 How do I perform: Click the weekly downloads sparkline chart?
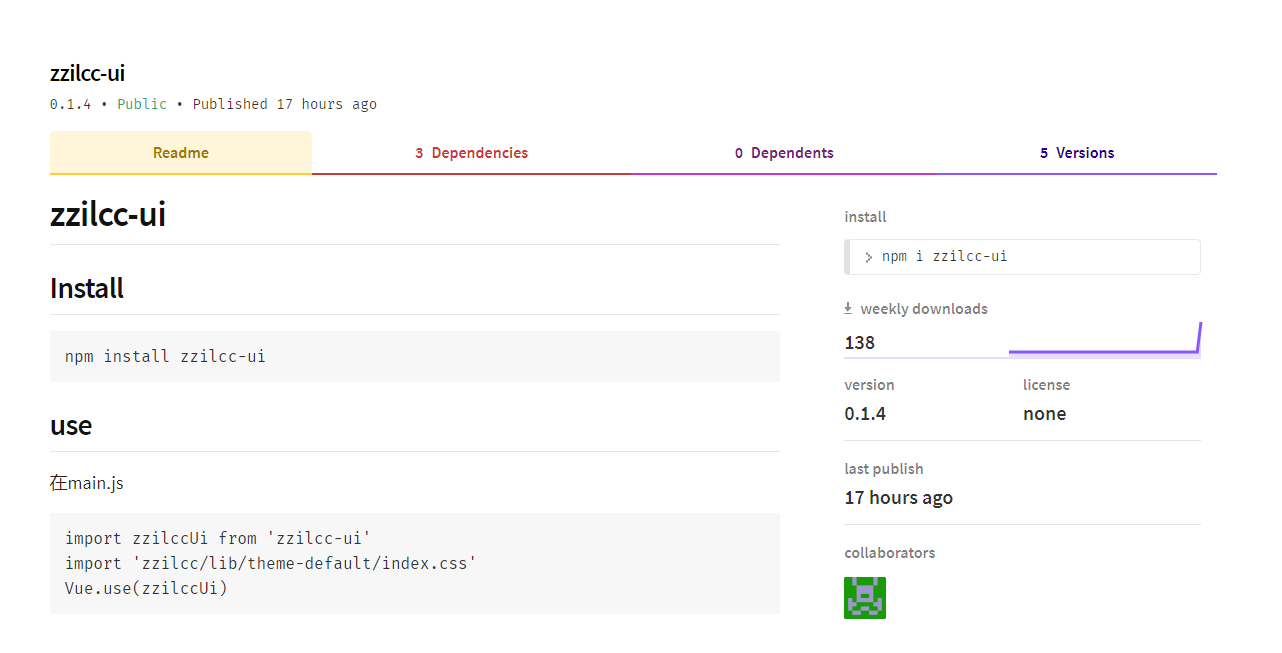coord(1104,342)
